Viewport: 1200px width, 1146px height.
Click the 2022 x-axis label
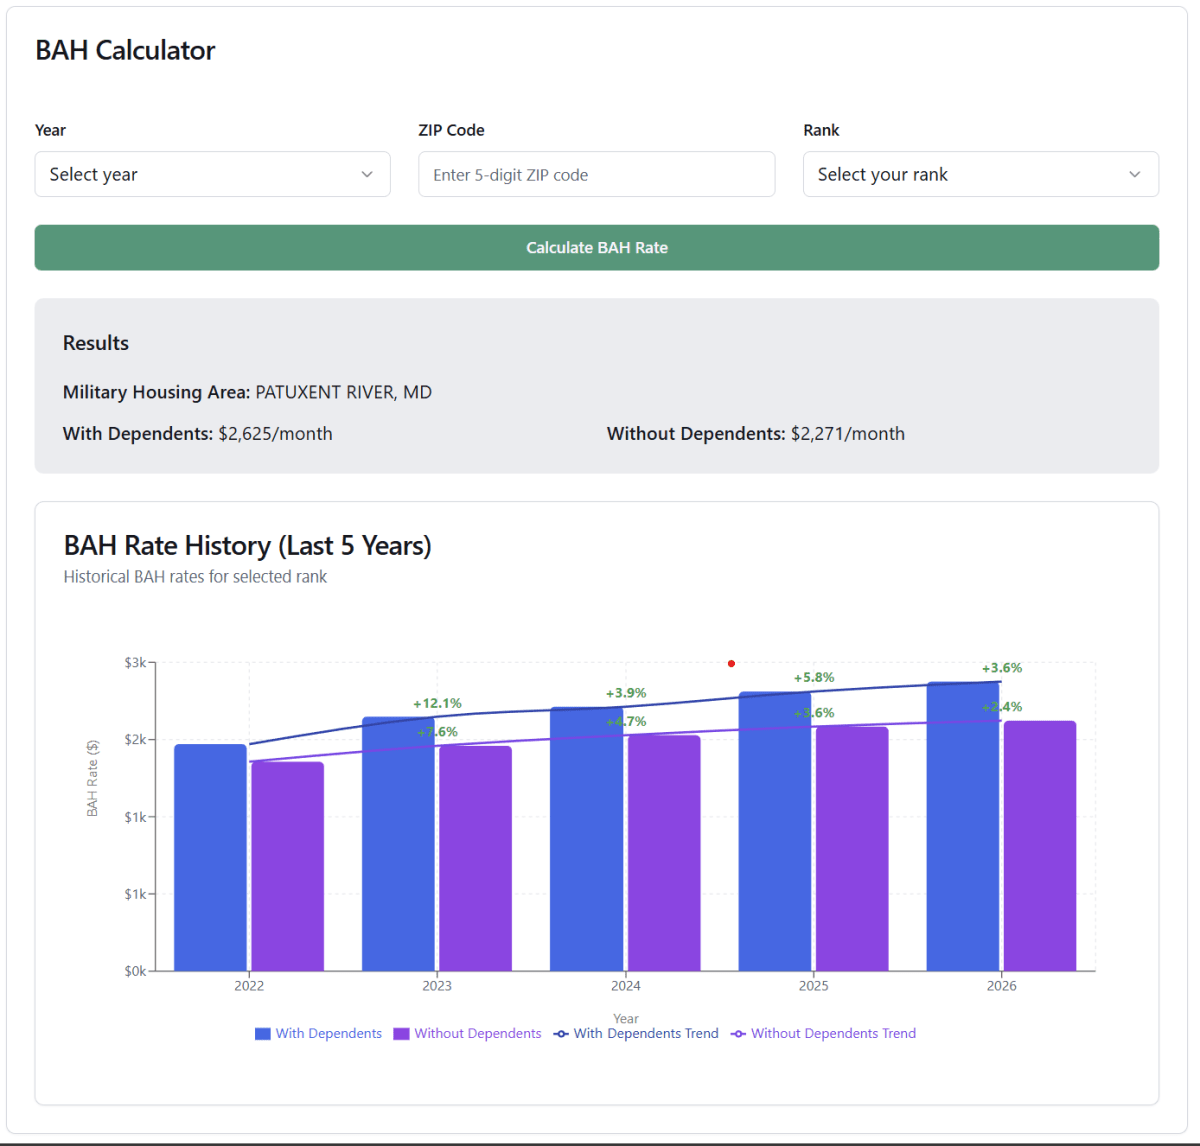249,986
